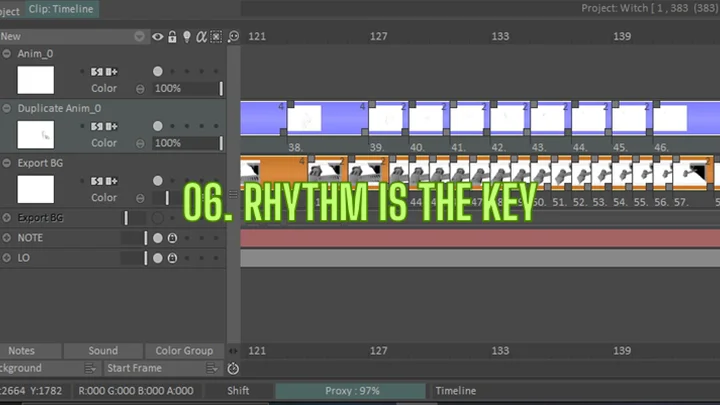Click the dashed selection box header icon

coord(215,37)
